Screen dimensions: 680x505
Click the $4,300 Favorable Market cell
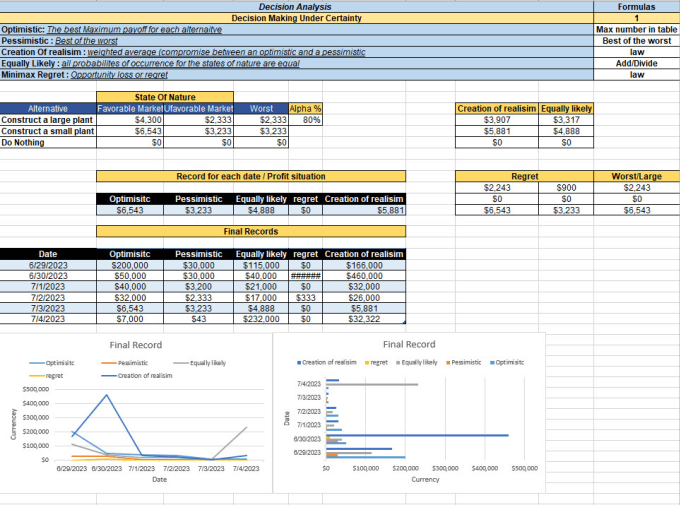click(130, 119)
